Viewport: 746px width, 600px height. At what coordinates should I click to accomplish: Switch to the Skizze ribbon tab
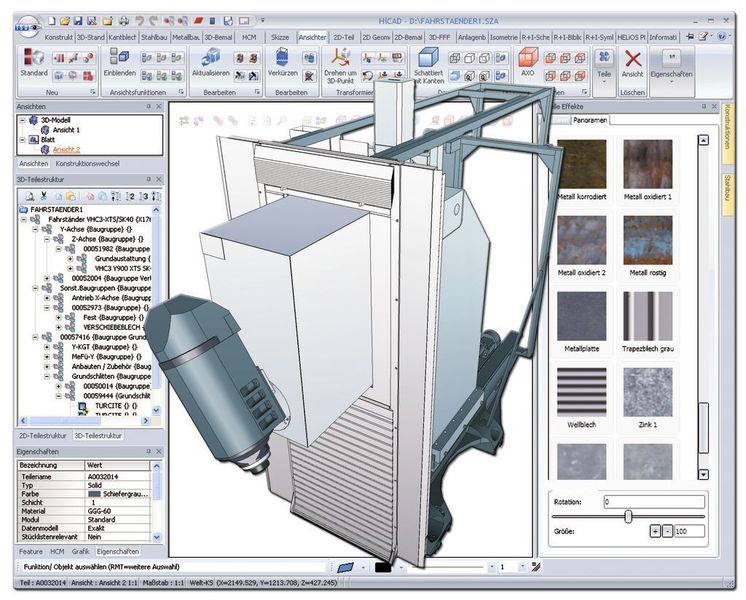coord(280,37)
